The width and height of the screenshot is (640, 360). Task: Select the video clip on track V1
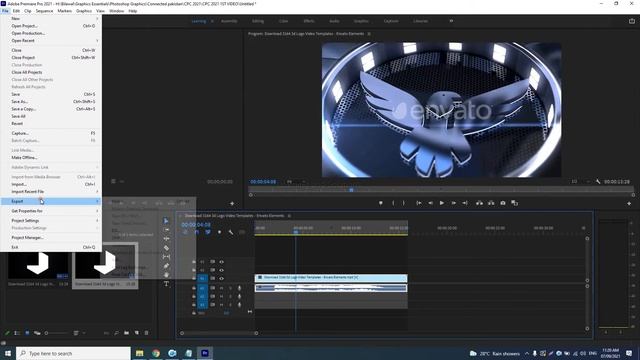pyautogui.click(x=331, y=278)
